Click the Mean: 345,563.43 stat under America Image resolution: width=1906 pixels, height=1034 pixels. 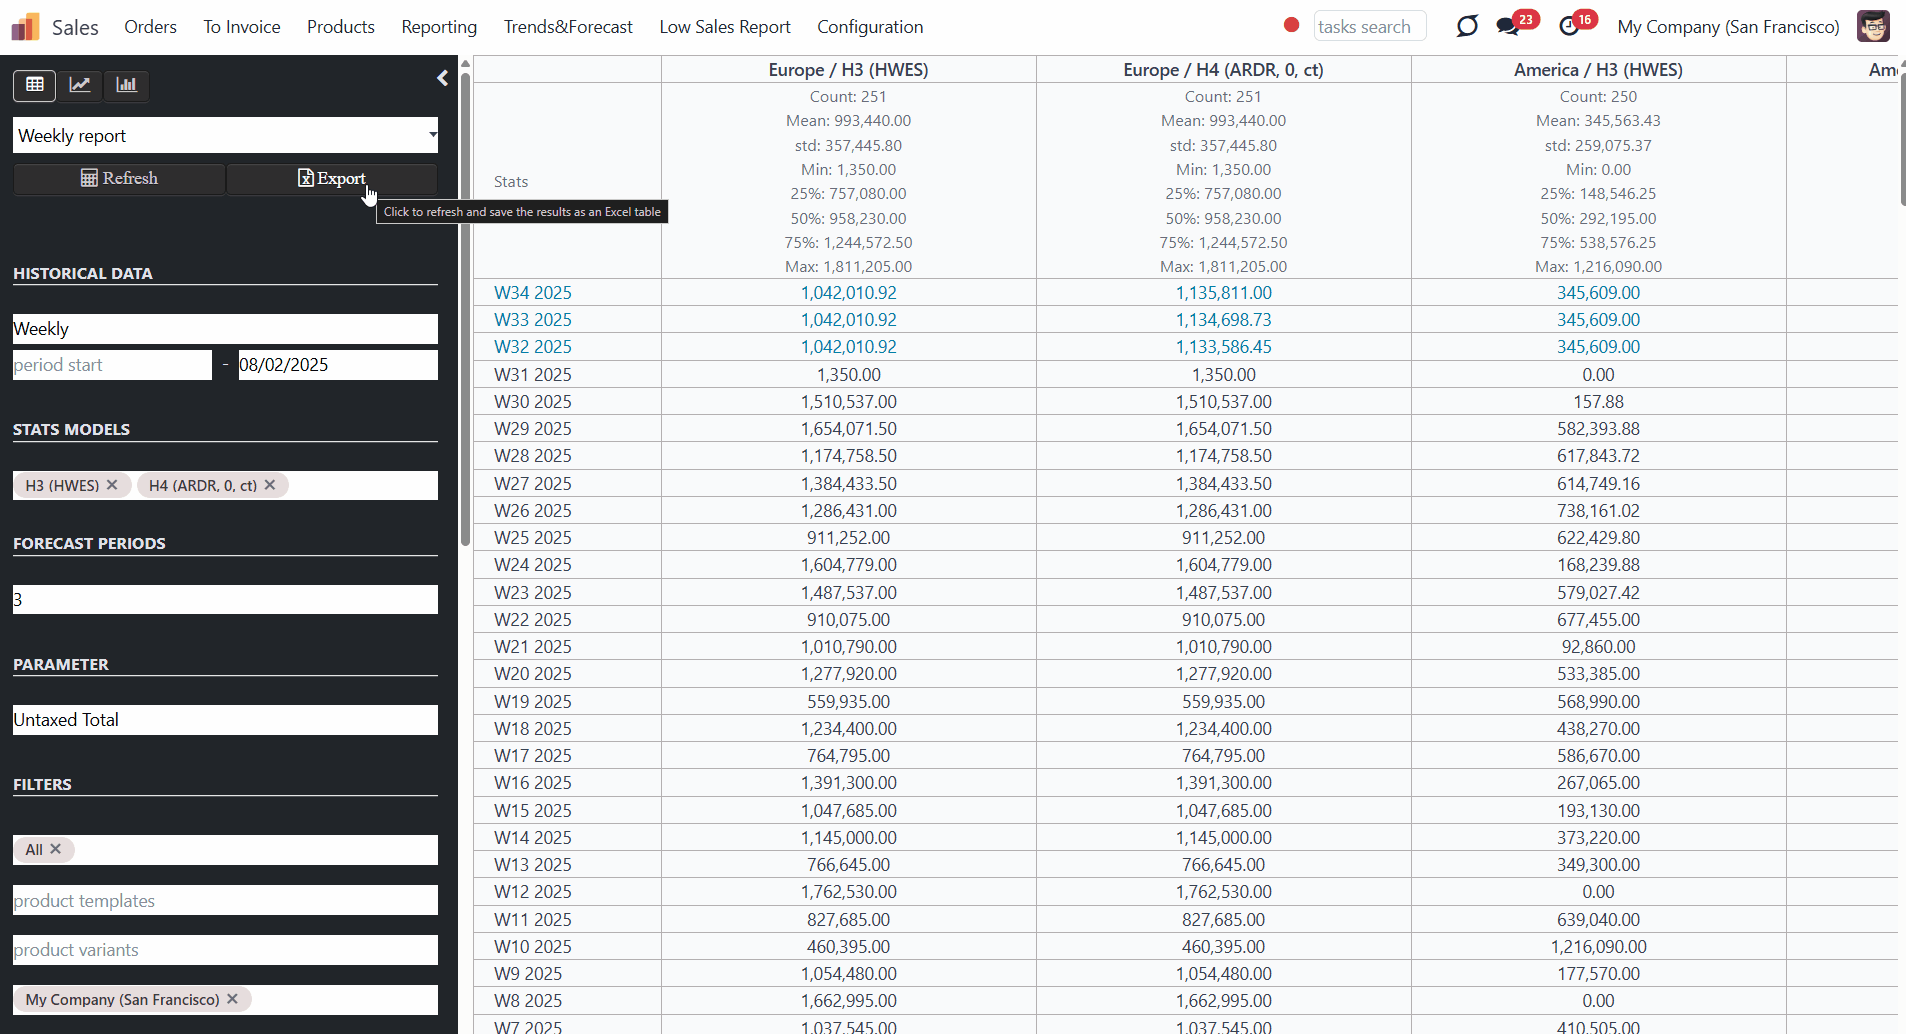(x=1598, y=121)
